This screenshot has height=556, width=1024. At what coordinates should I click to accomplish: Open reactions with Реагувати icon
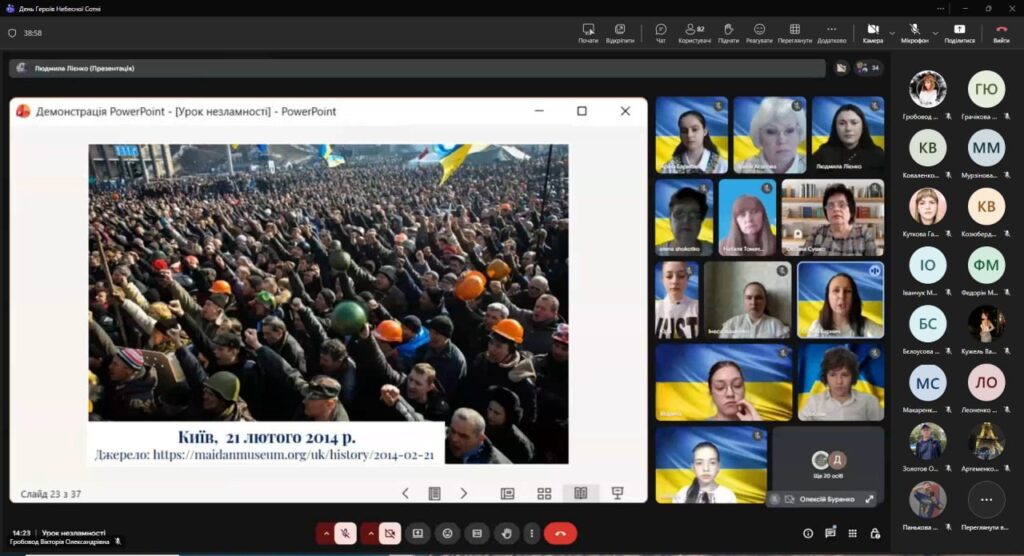(759, 32)
